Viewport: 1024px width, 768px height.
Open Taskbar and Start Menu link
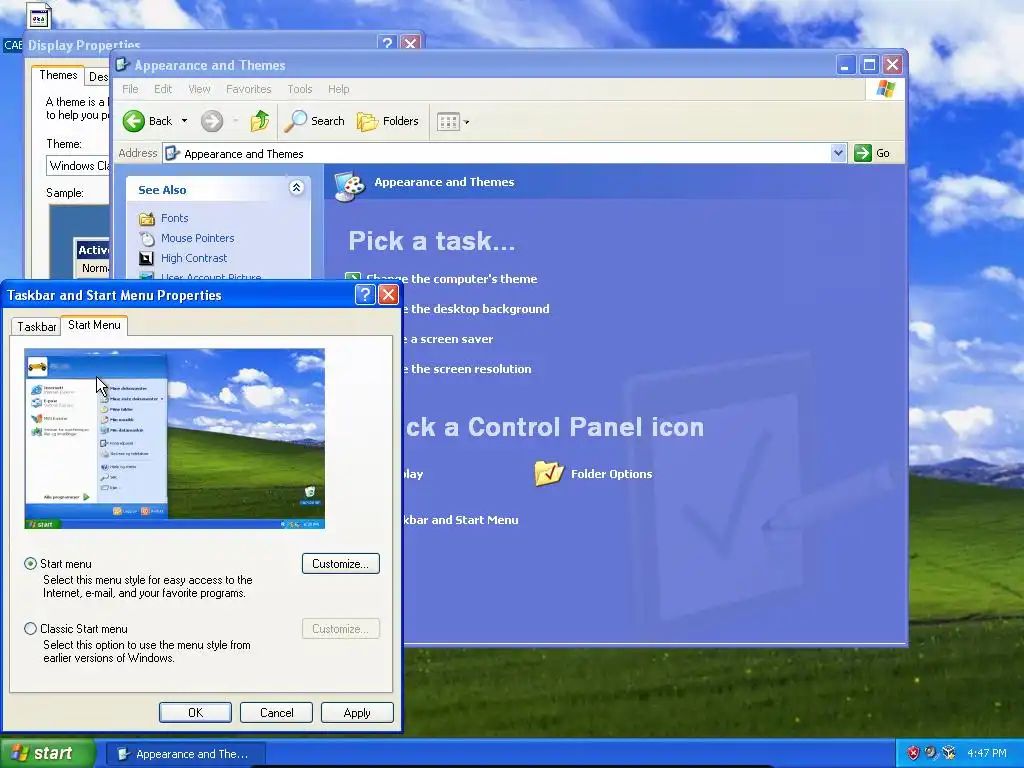461,520
